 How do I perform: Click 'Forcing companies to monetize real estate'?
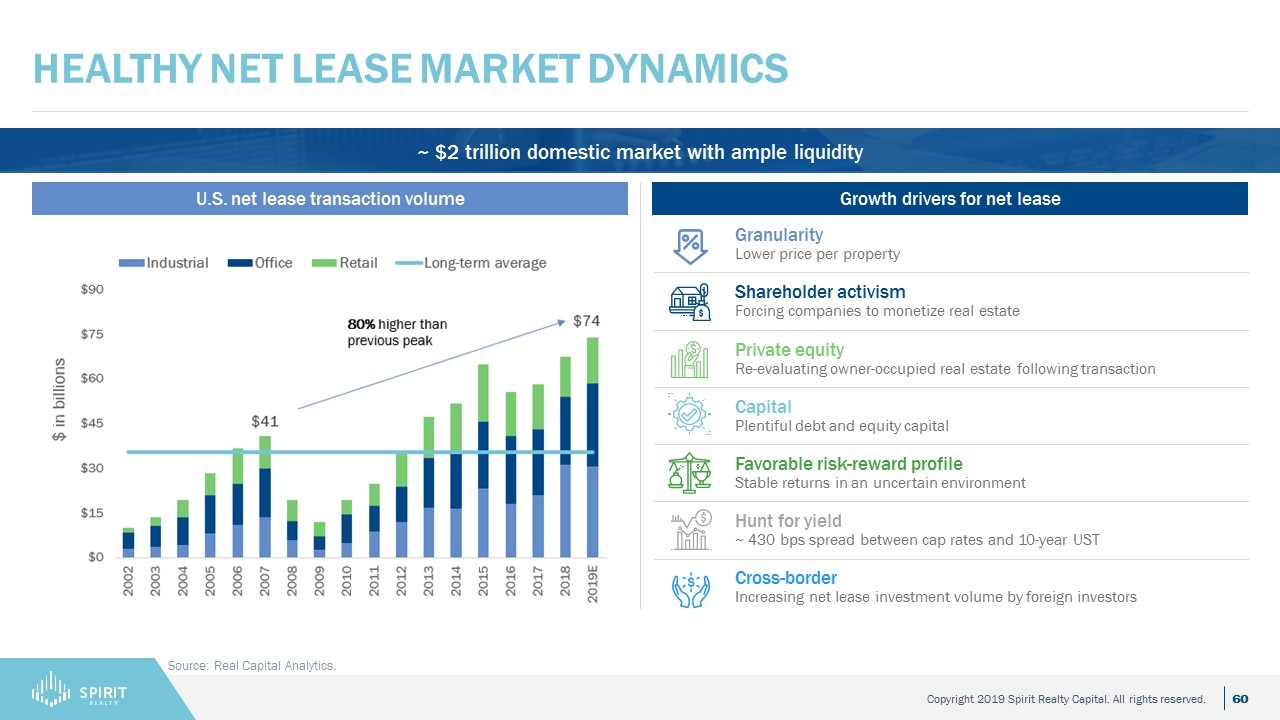[x=877, y=311]
